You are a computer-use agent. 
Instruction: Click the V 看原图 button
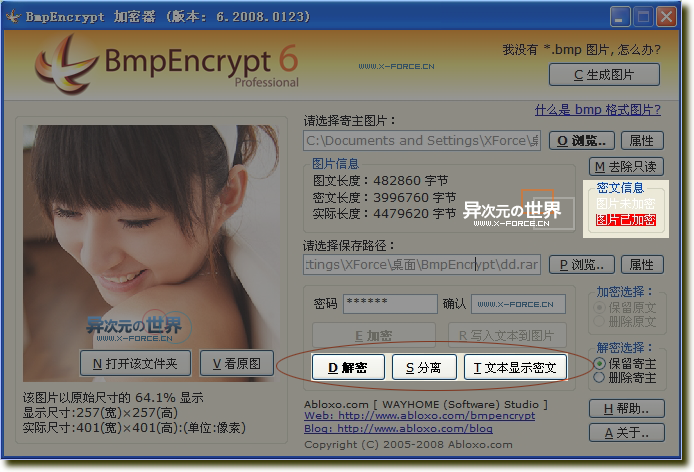pyautogui.click(x=237, y=364)
